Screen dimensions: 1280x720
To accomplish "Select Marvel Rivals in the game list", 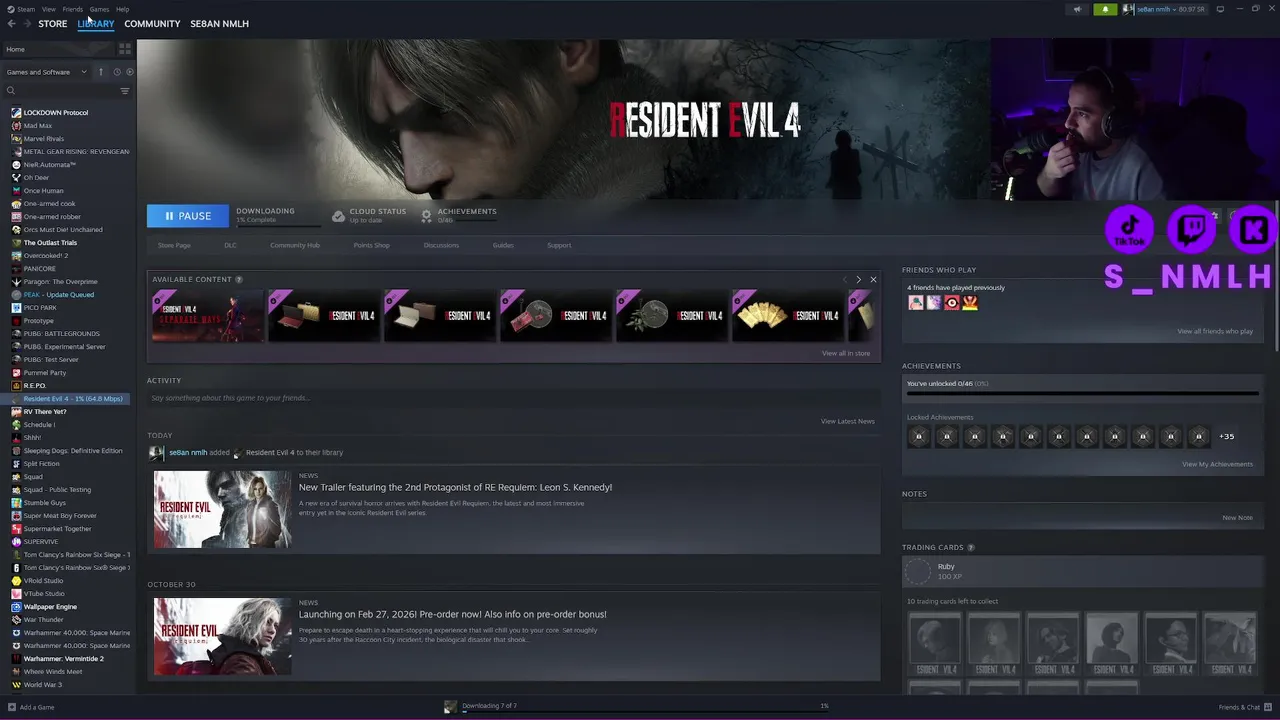I will pyautogui.click(x=43, y=139).
